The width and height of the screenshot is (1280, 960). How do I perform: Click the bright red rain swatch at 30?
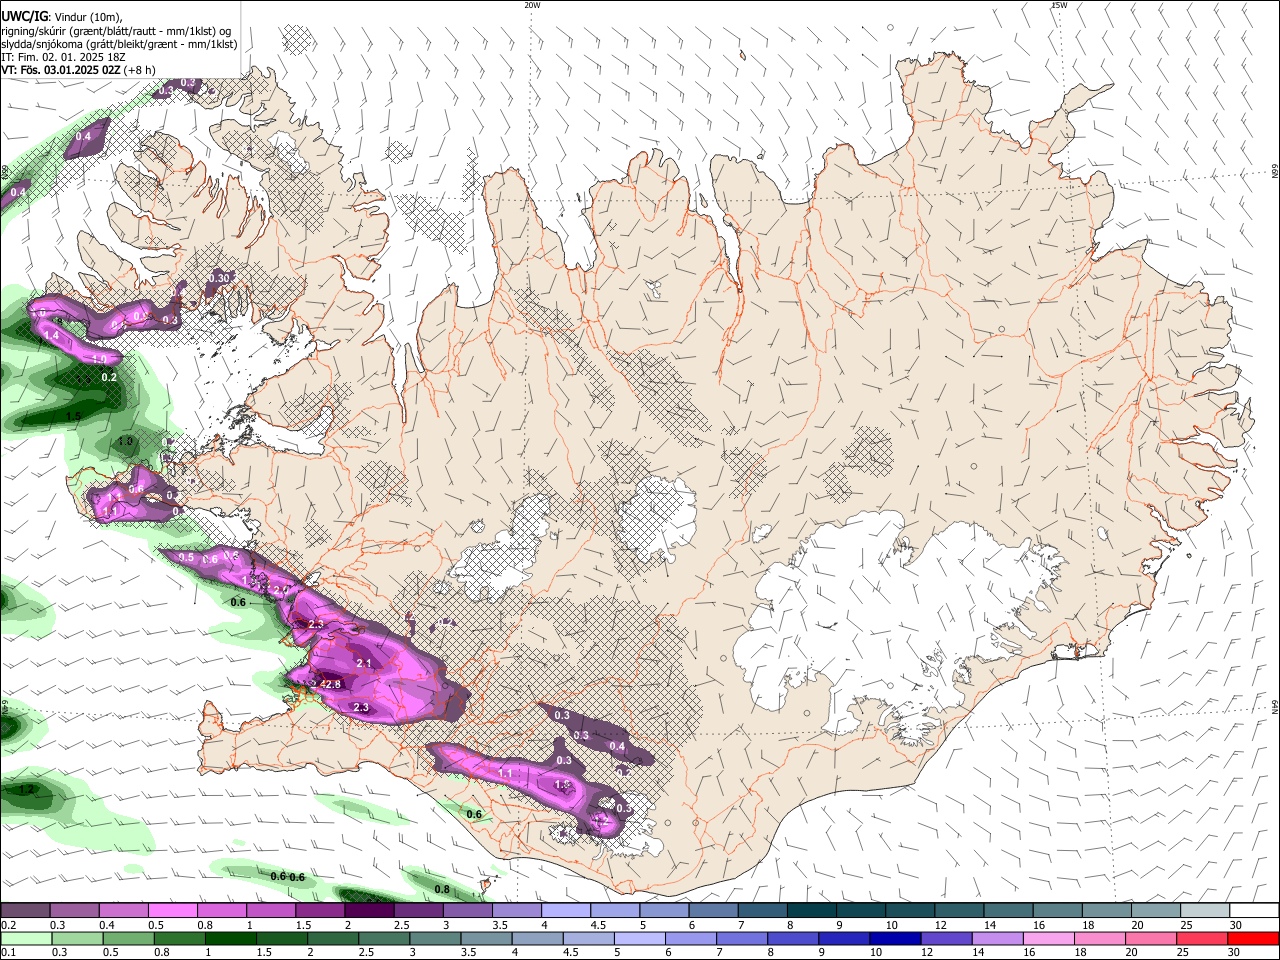click(1254, 938)
